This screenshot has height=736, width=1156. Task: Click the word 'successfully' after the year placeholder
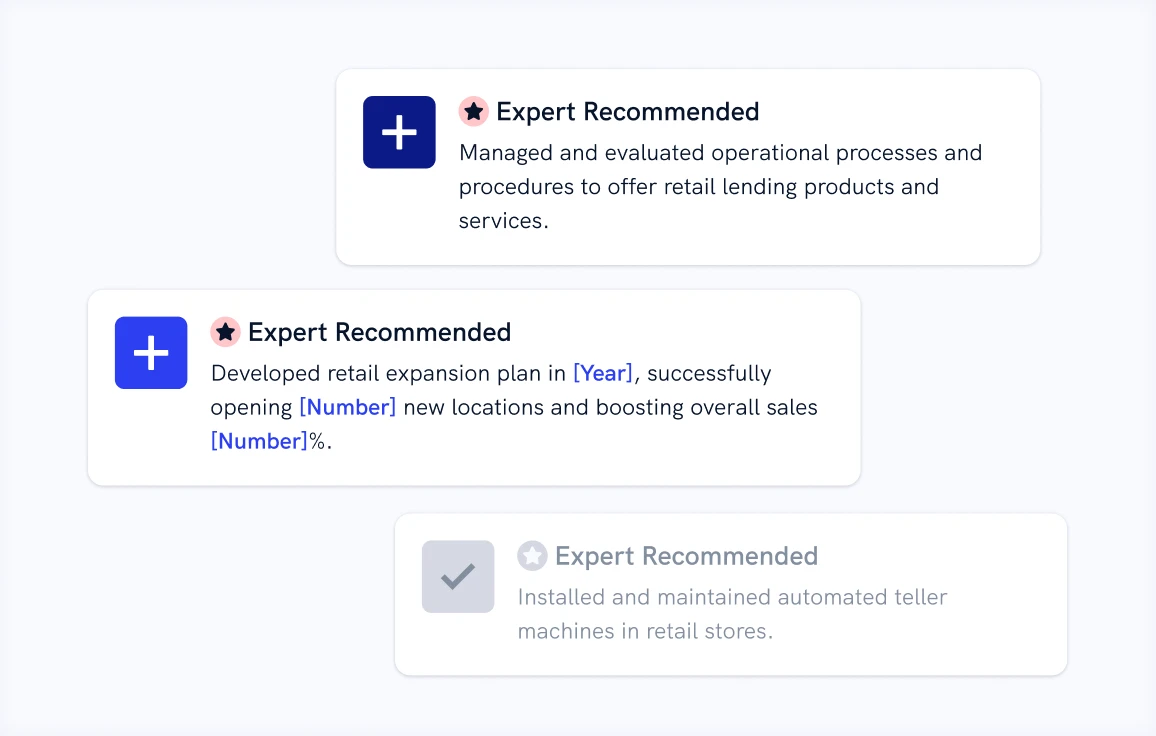[x=709, y=374]
